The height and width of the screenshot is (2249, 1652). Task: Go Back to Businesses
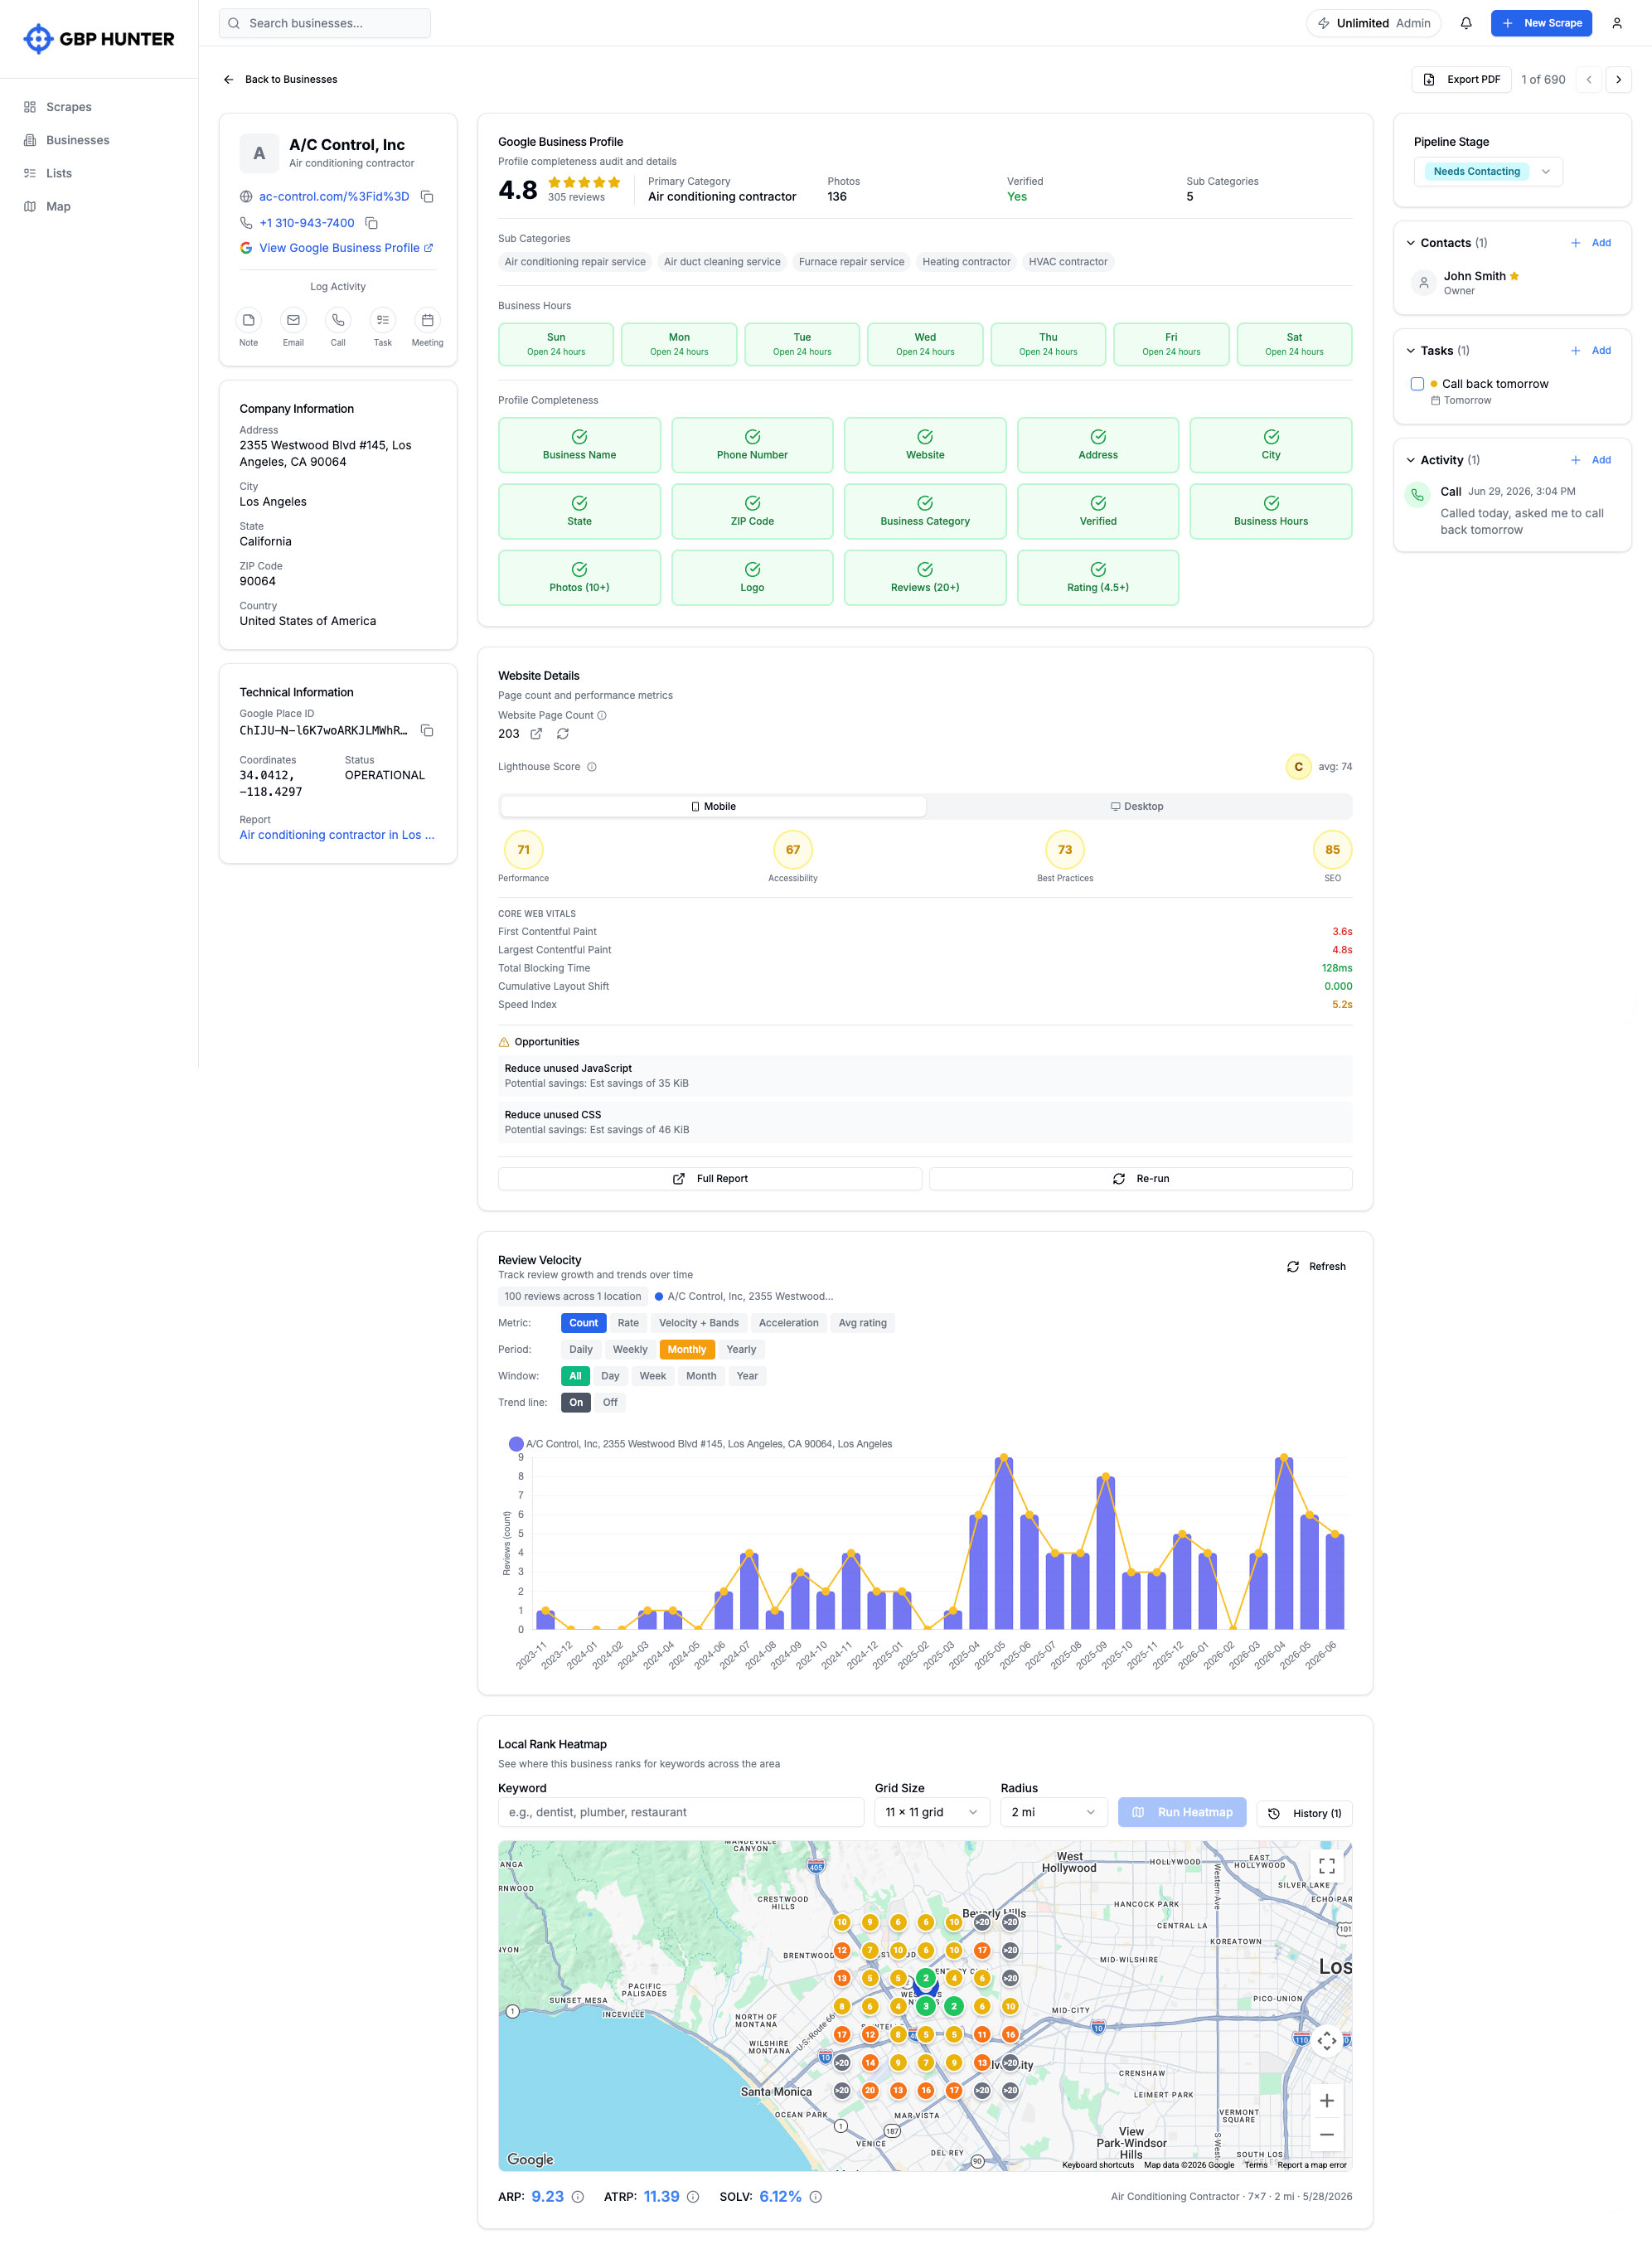coord(280,79)
